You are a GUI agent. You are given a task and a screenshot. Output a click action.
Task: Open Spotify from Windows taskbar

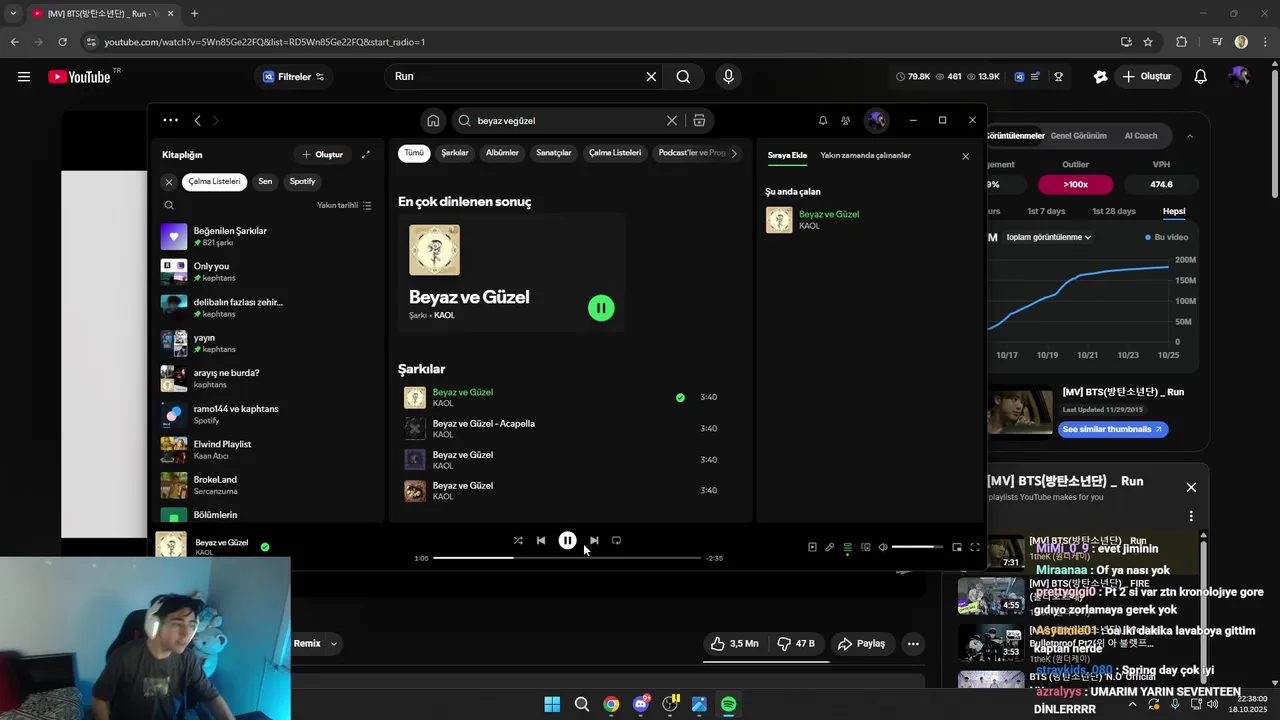point(729,704)
